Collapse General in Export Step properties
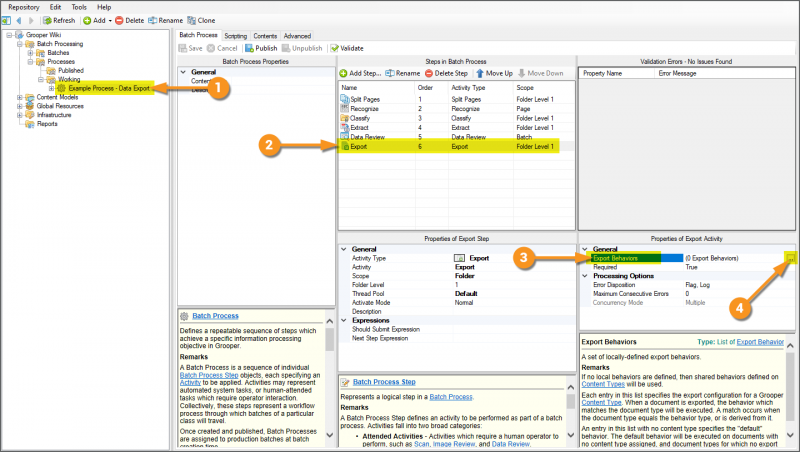The image size is (800, 452). point(344,249)
